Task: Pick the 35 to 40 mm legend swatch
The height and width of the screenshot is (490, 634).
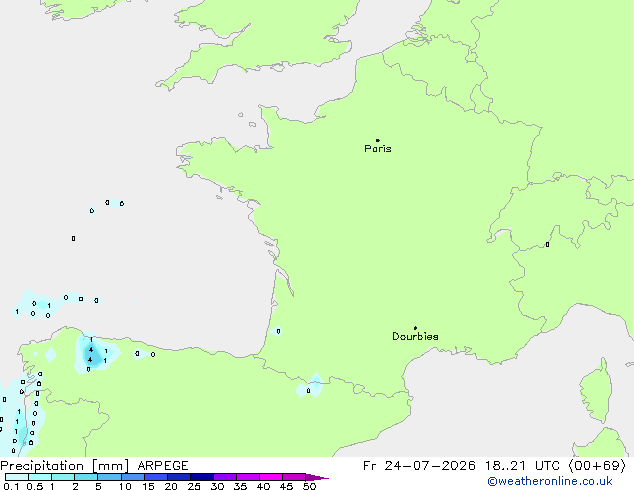Action: pos(248,477)
